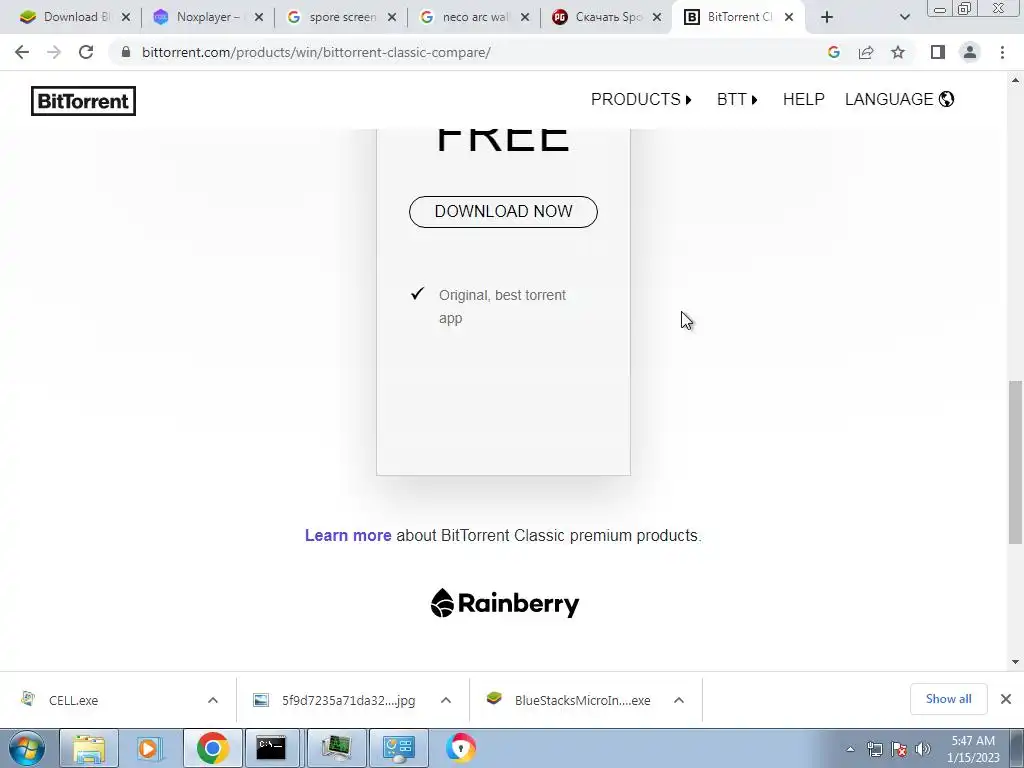1024x768 pixels.
Task: Open the tab search chevron
Action: point(904,17)
